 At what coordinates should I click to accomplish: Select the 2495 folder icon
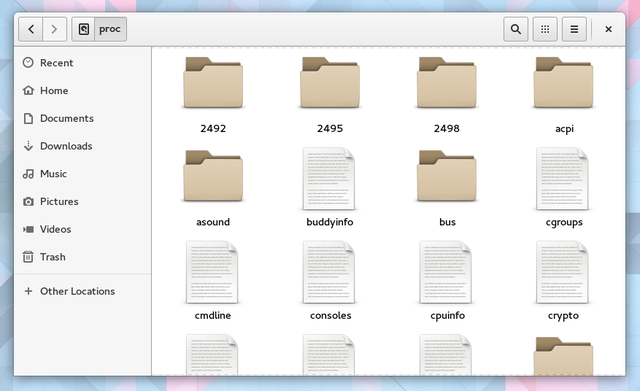(330, 83)
